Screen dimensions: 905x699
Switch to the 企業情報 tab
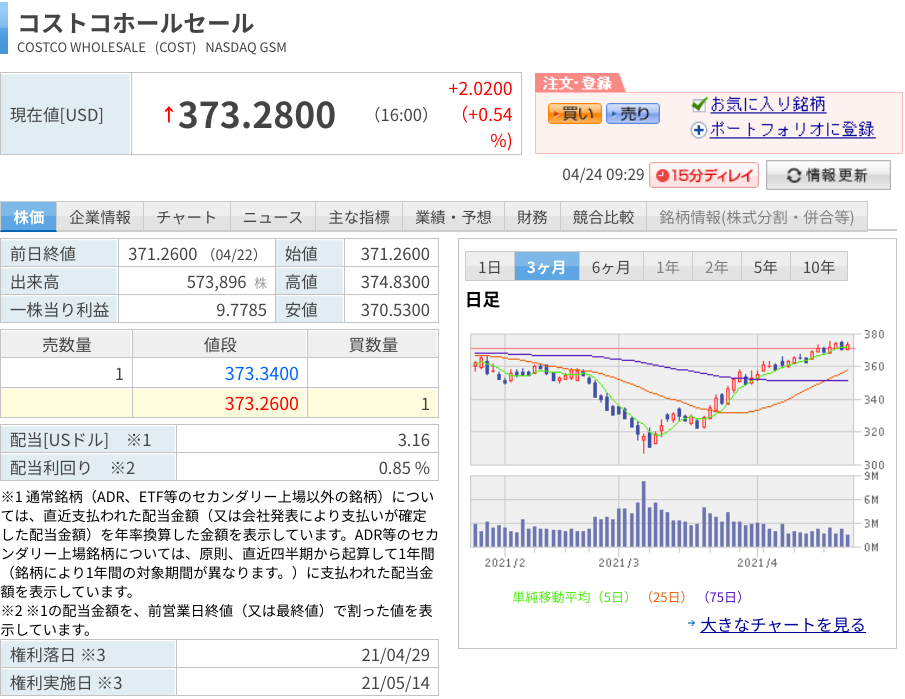[100, 216]
